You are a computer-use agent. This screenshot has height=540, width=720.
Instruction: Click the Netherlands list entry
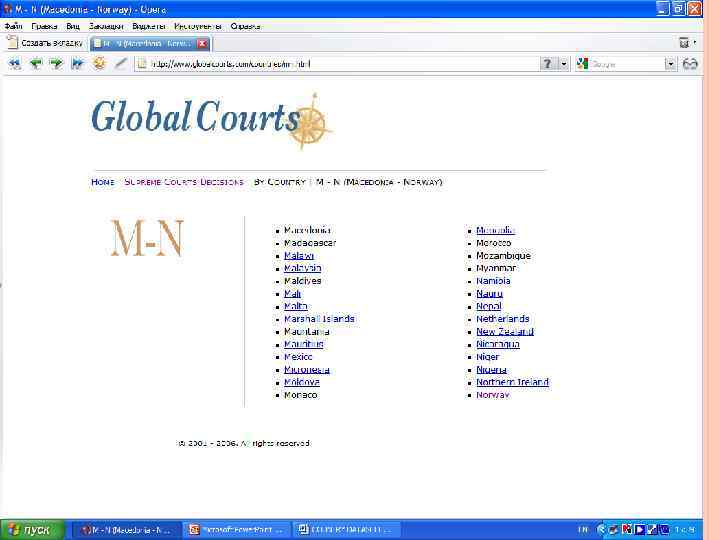503,319
